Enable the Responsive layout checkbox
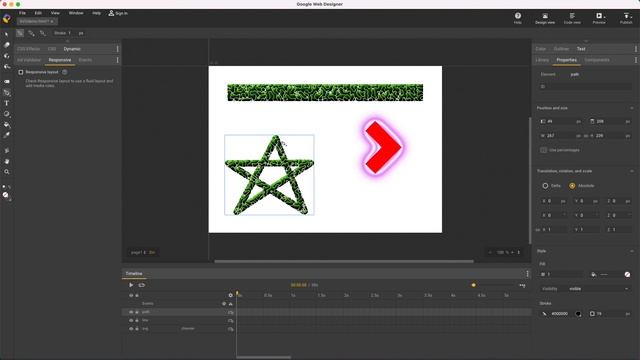This screenshot has height=360, width=640. pyautogui.click(x=21, y=72)
